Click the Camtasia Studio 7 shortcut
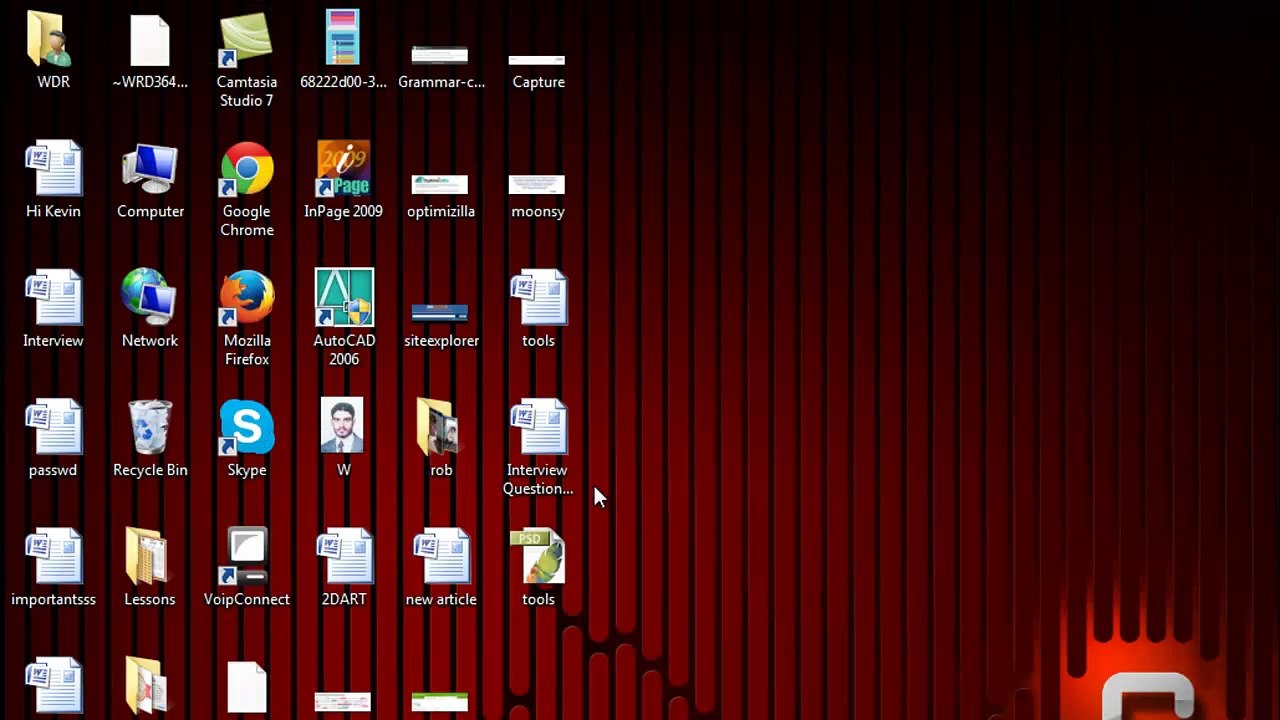This screenshot has width=1280, height=720. click(x=246, y=40)
